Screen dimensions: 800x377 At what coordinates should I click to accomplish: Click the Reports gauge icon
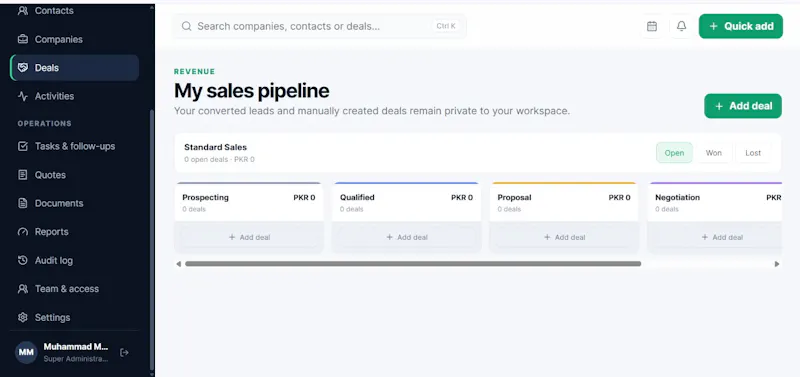point(22,232)
